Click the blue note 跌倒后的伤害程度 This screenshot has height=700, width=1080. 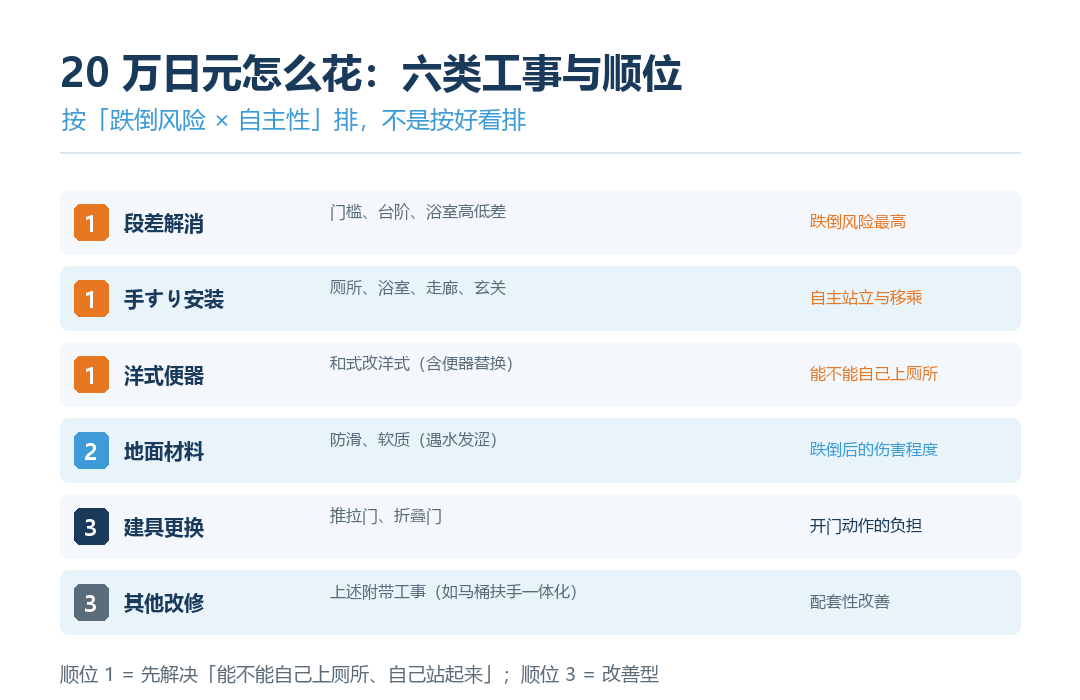click(x=873, y=450)
